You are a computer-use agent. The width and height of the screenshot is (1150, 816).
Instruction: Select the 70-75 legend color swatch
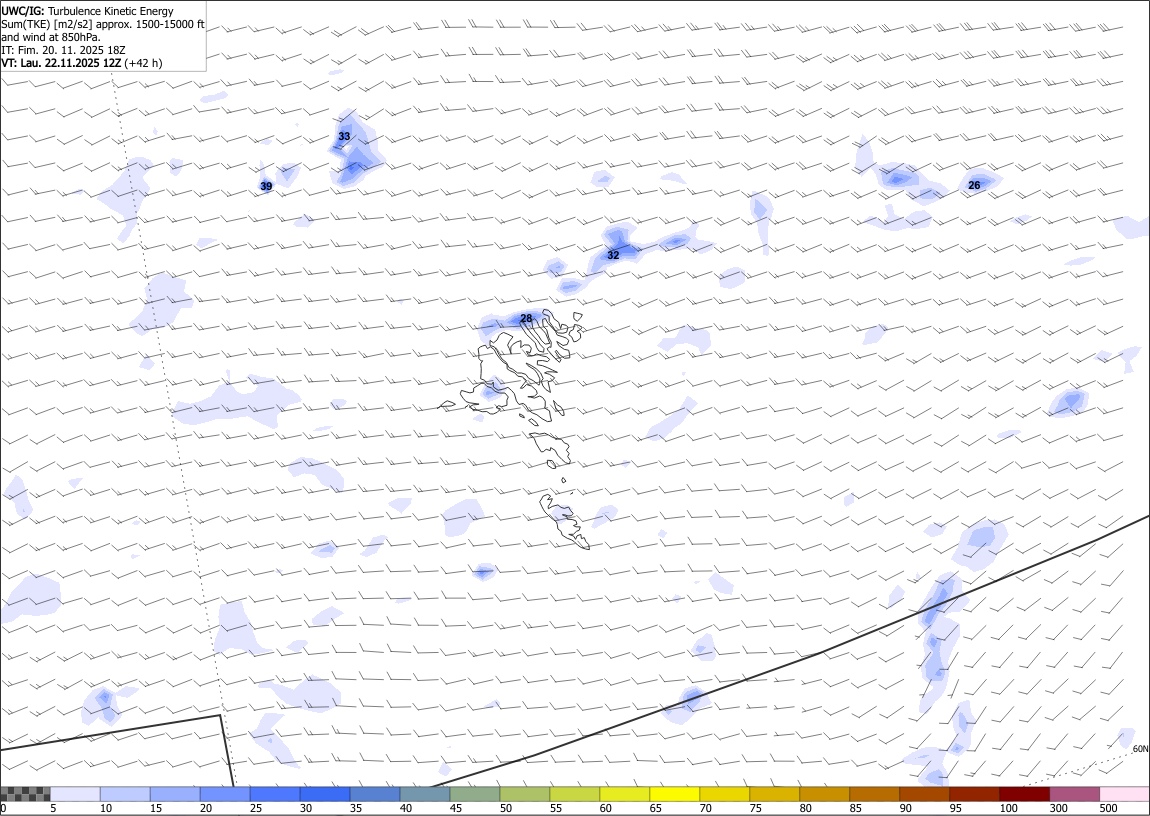(725, 794)
